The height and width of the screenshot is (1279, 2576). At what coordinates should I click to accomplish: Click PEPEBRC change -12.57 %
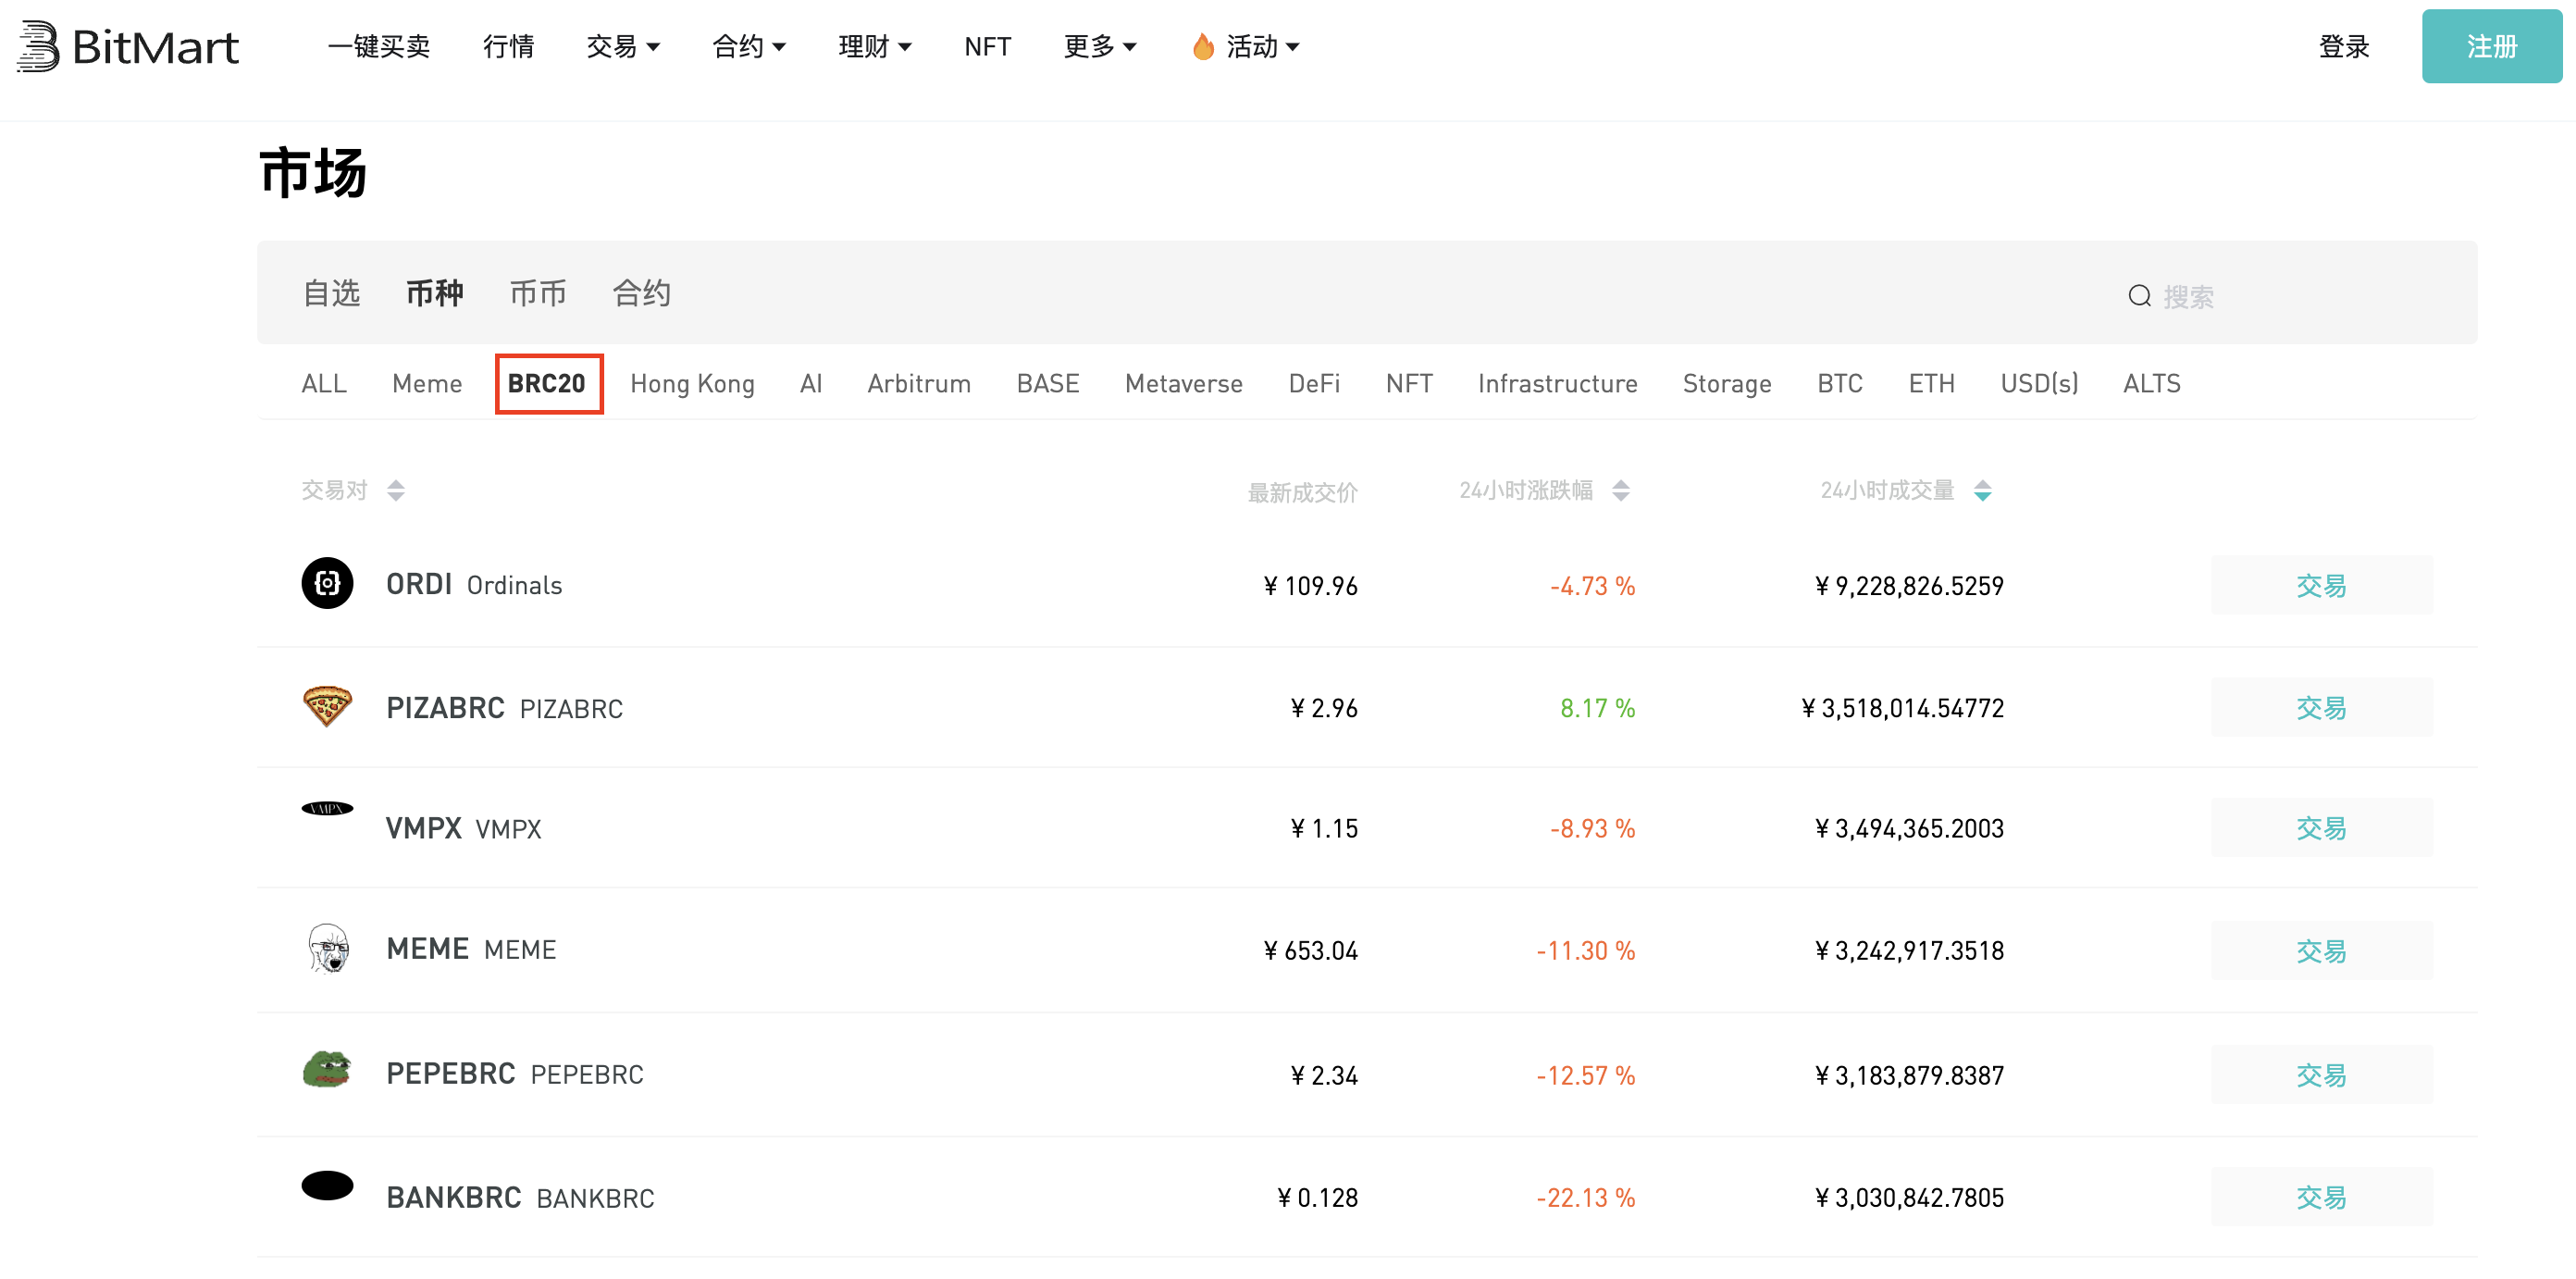1586,1075
